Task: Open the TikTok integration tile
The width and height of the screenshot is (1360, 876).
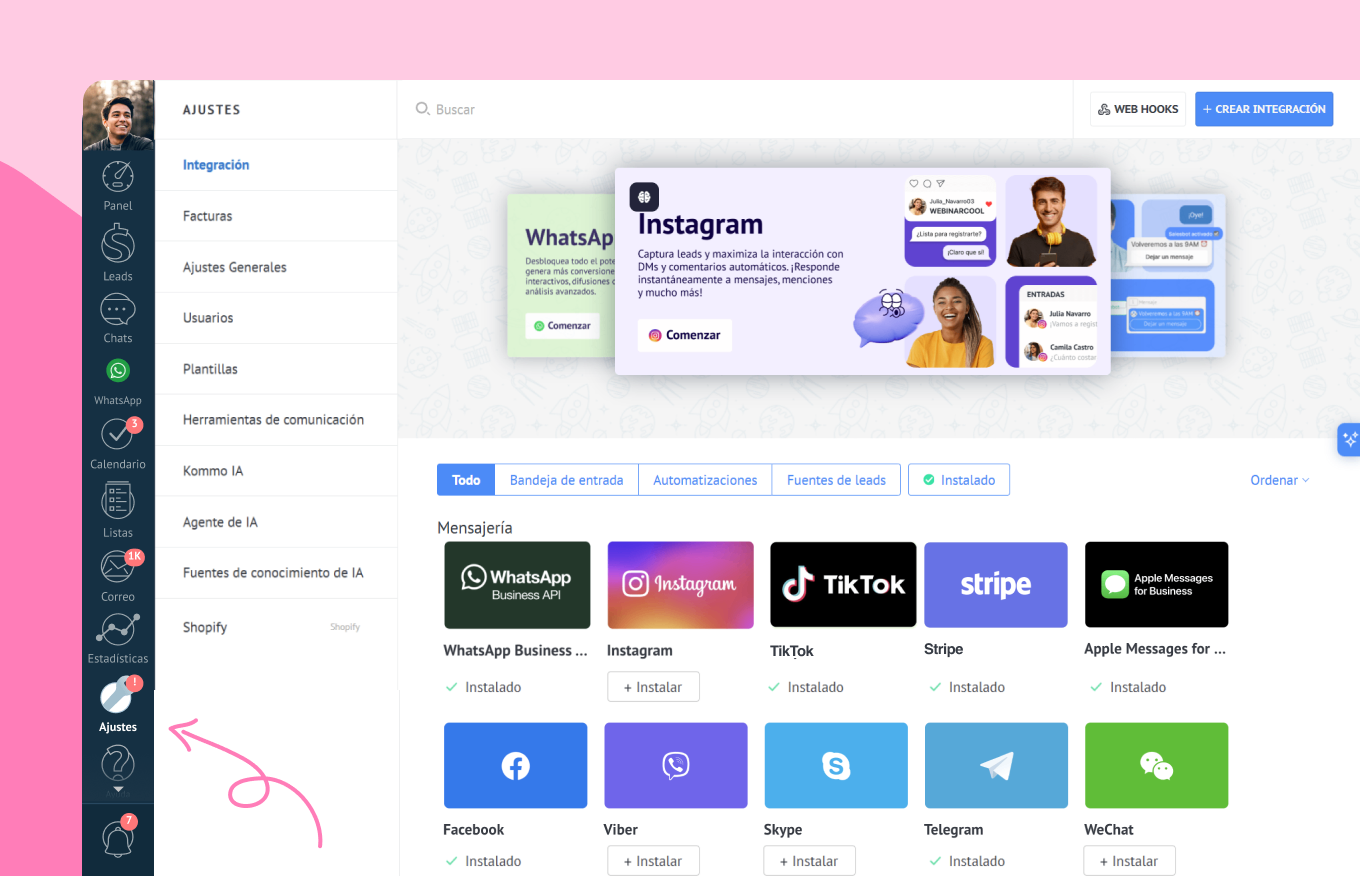Action: (x=843, y=585)
